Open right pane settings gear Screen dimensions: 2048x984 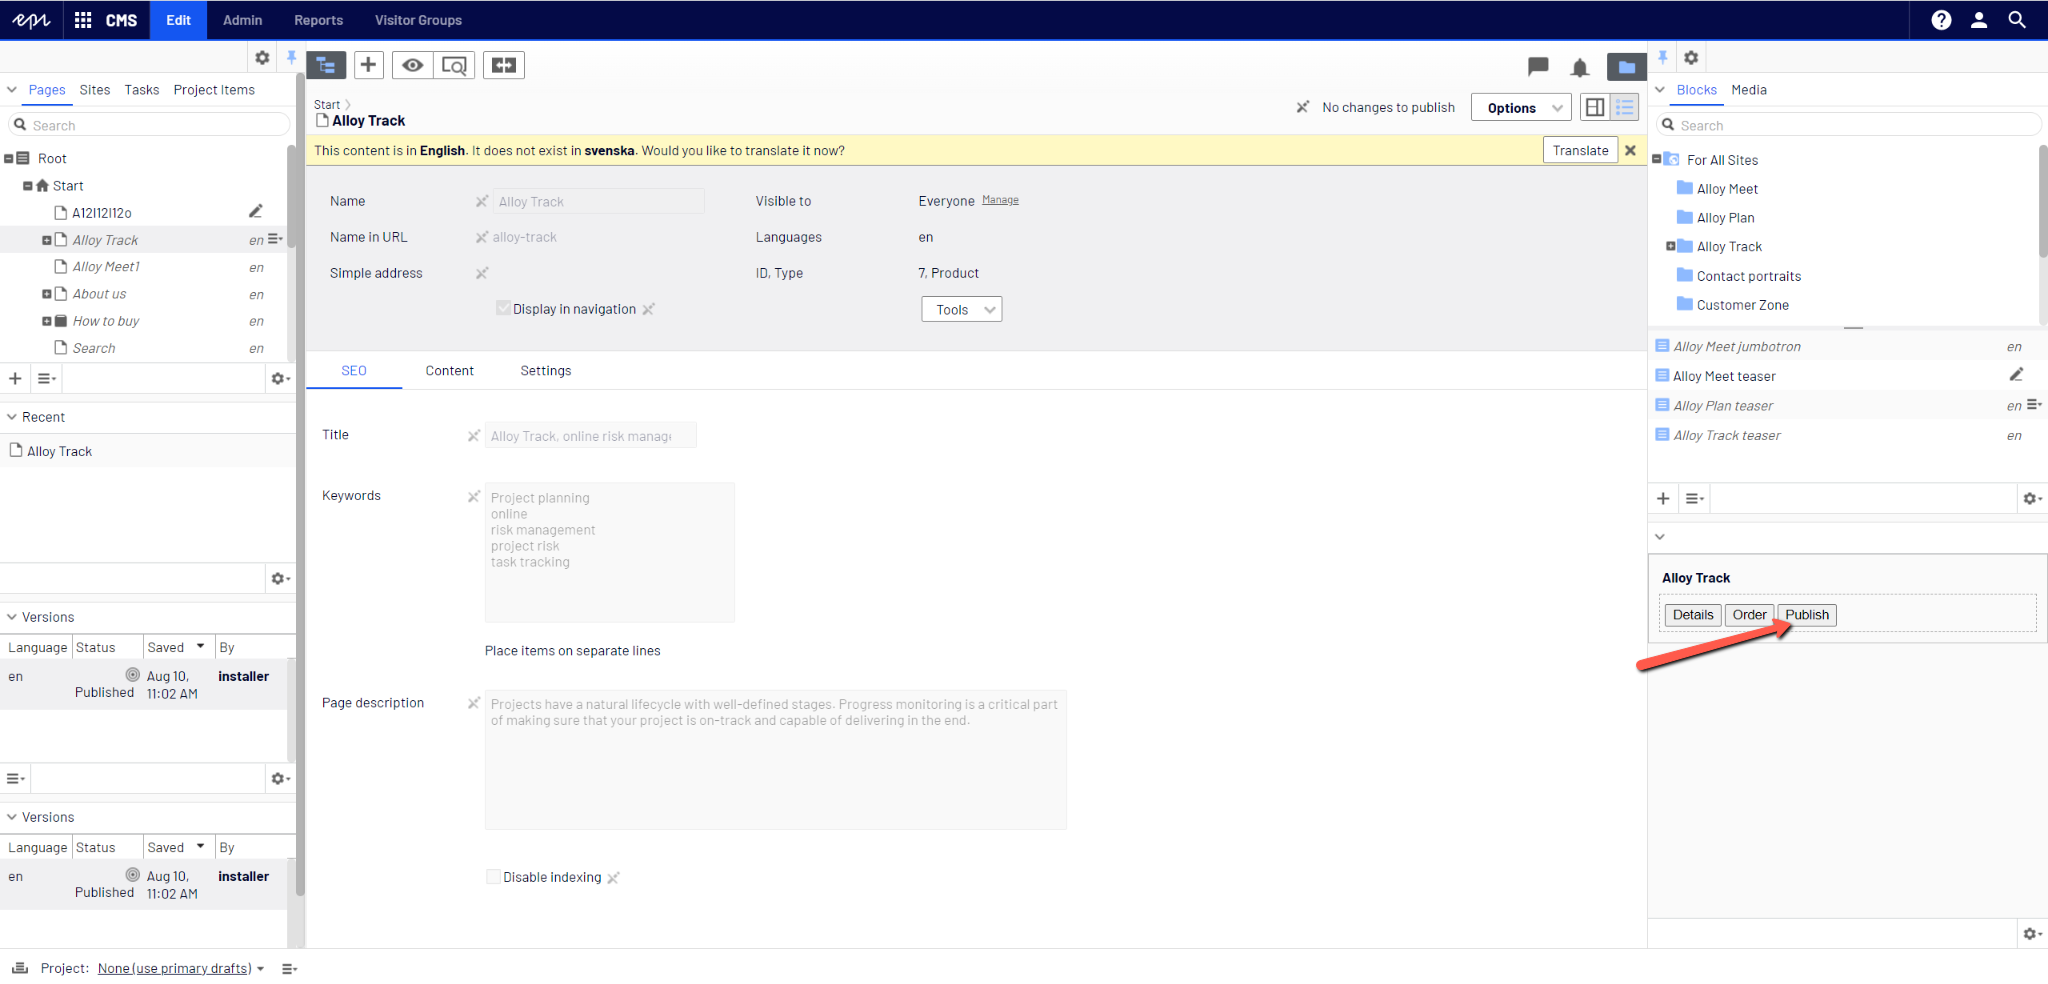coord(1691,58)
